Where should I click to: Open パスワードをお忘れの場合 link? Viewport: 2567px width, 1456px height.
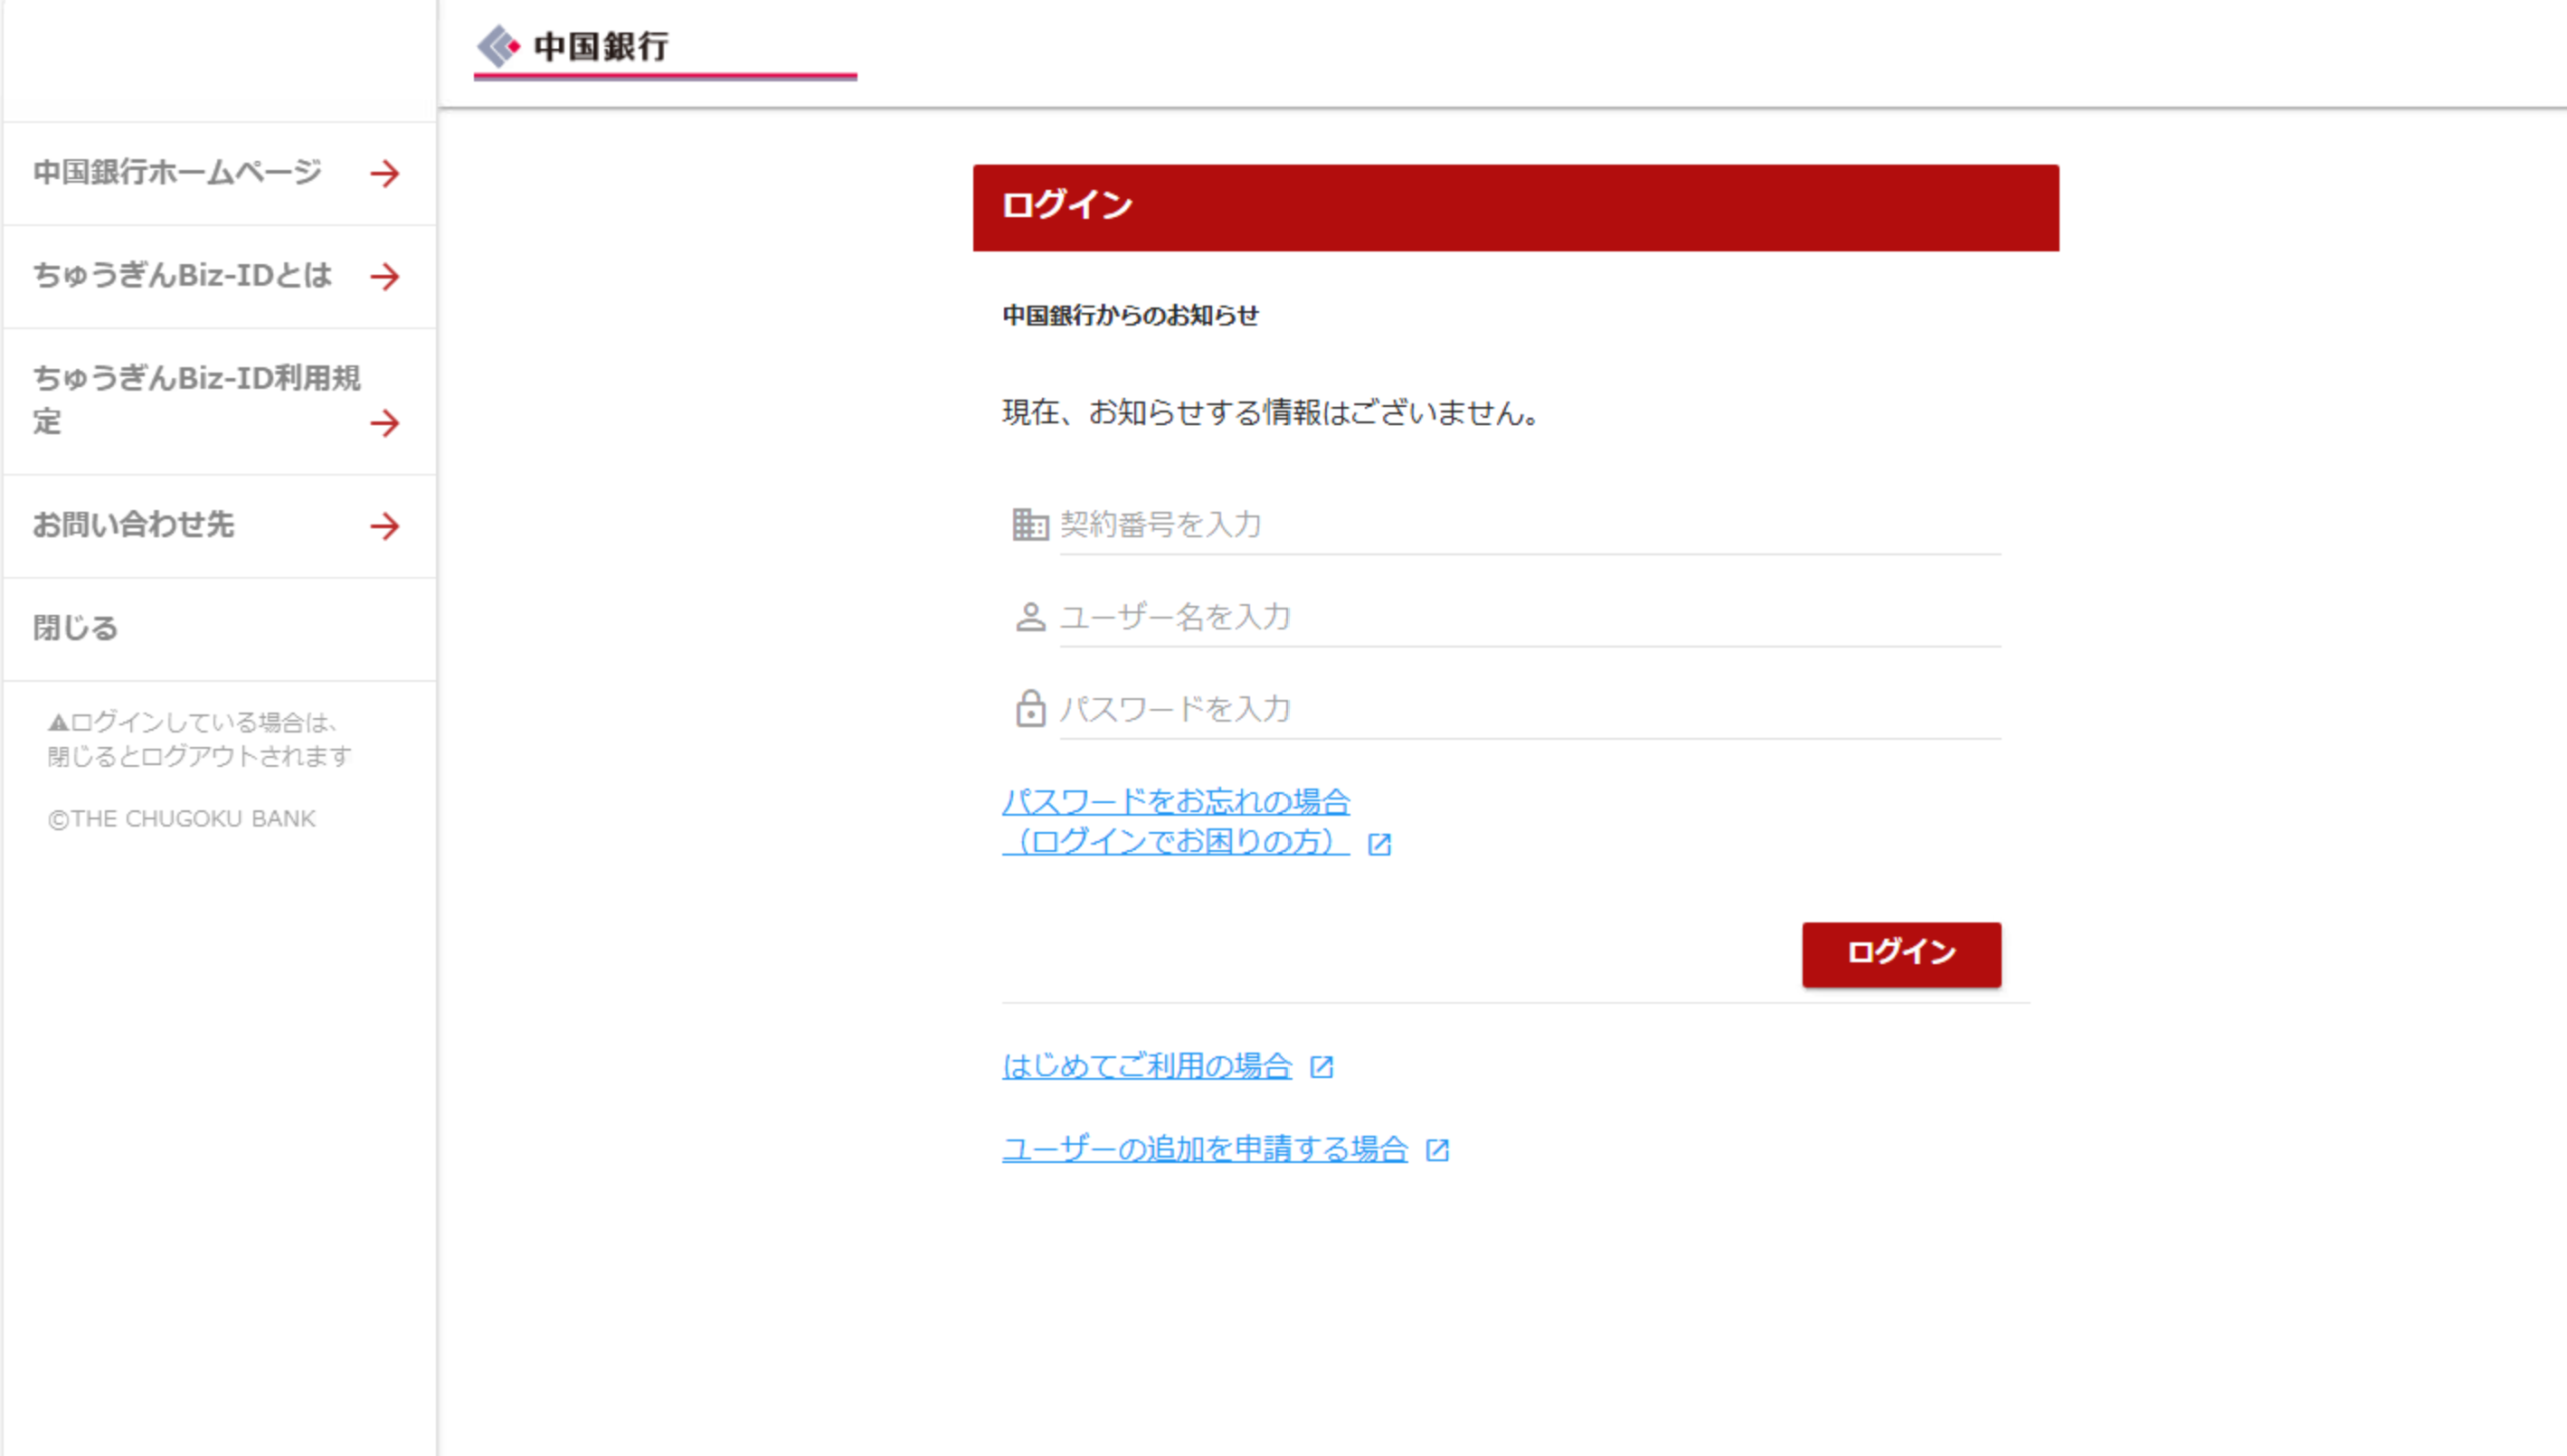click(1176, 822)
